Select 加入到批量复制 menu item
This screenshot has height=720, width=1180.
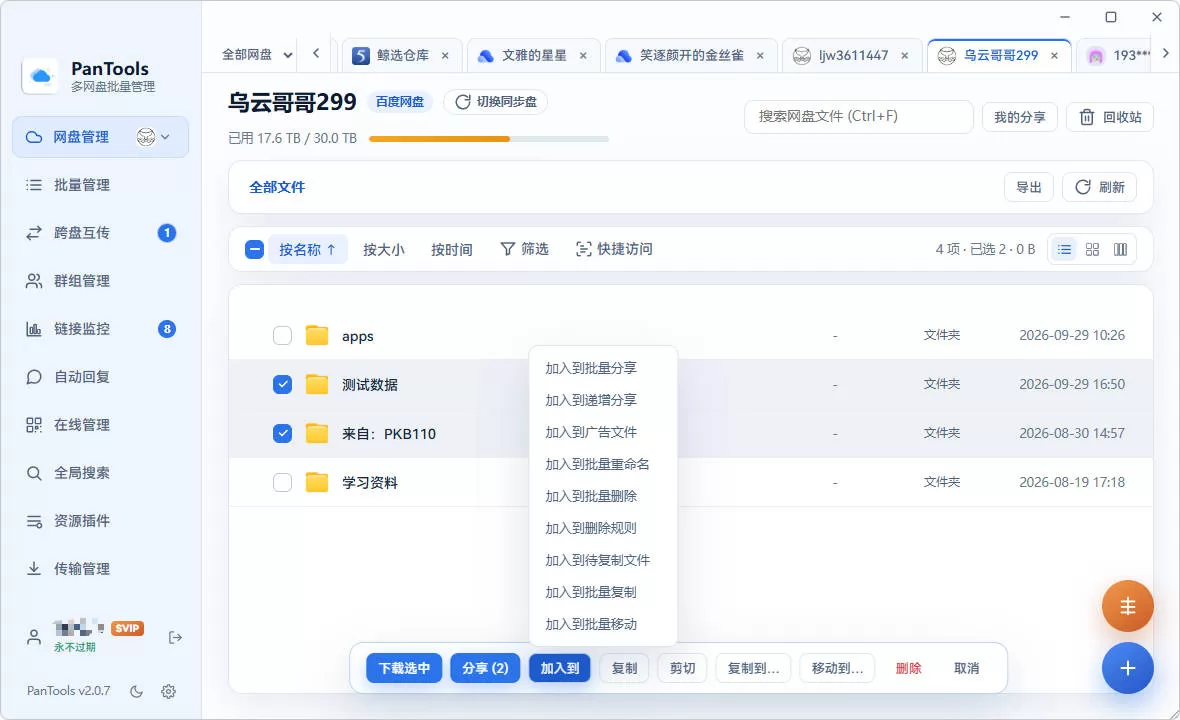(604, 592)
